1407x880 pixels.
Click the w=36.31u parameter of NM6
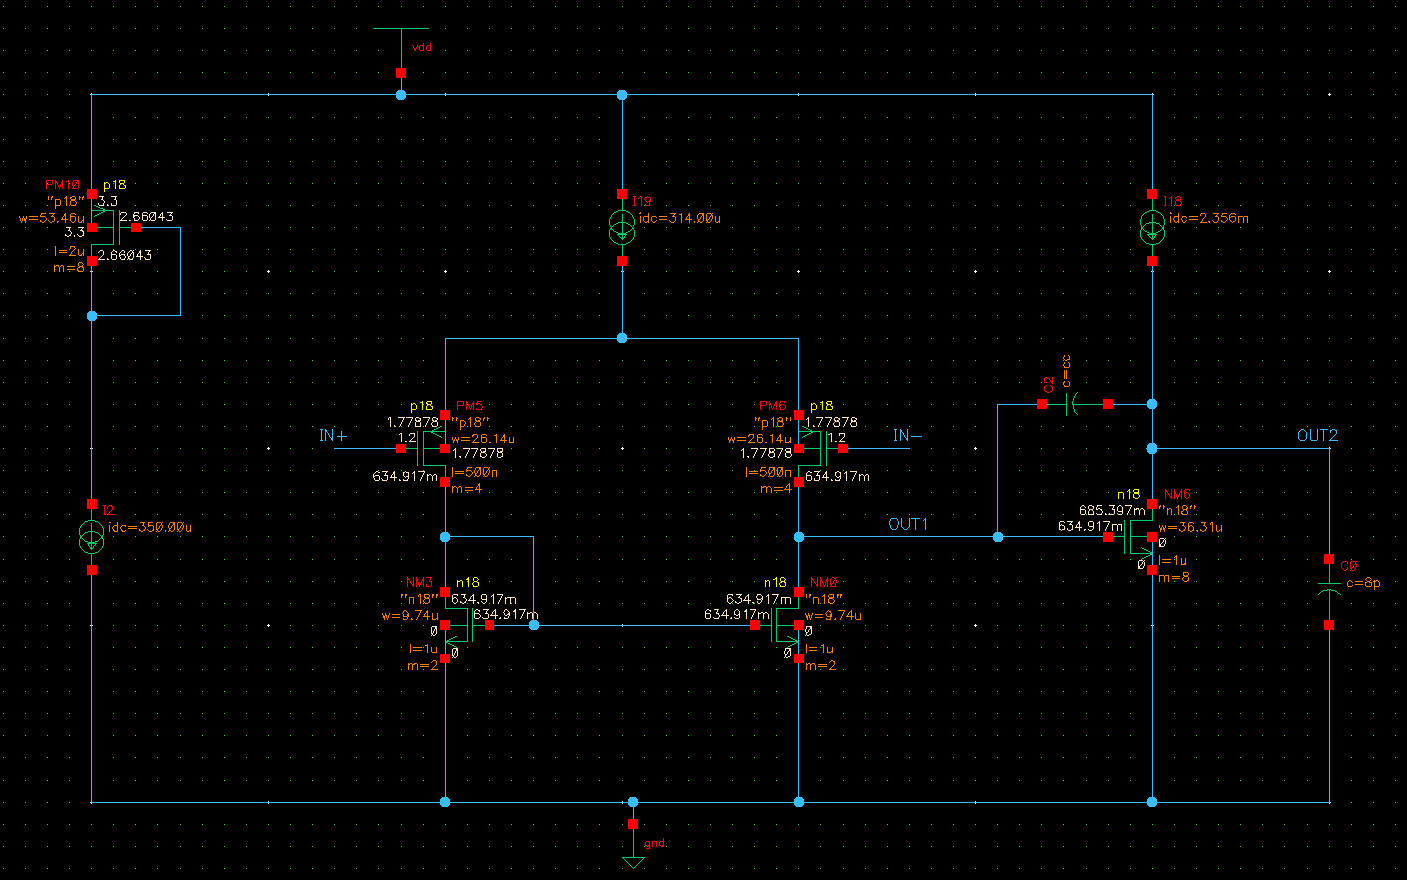tap(1190, 527)
